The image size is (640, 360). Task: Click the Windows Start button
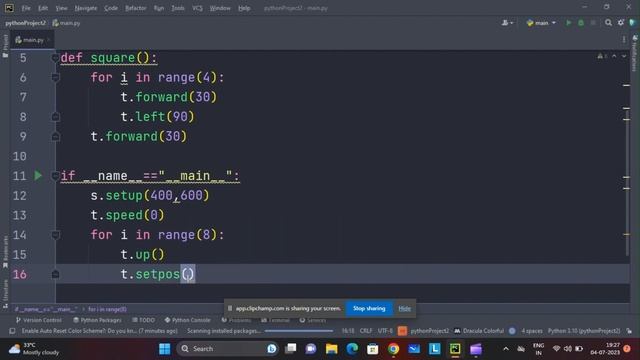coord(164,349)
